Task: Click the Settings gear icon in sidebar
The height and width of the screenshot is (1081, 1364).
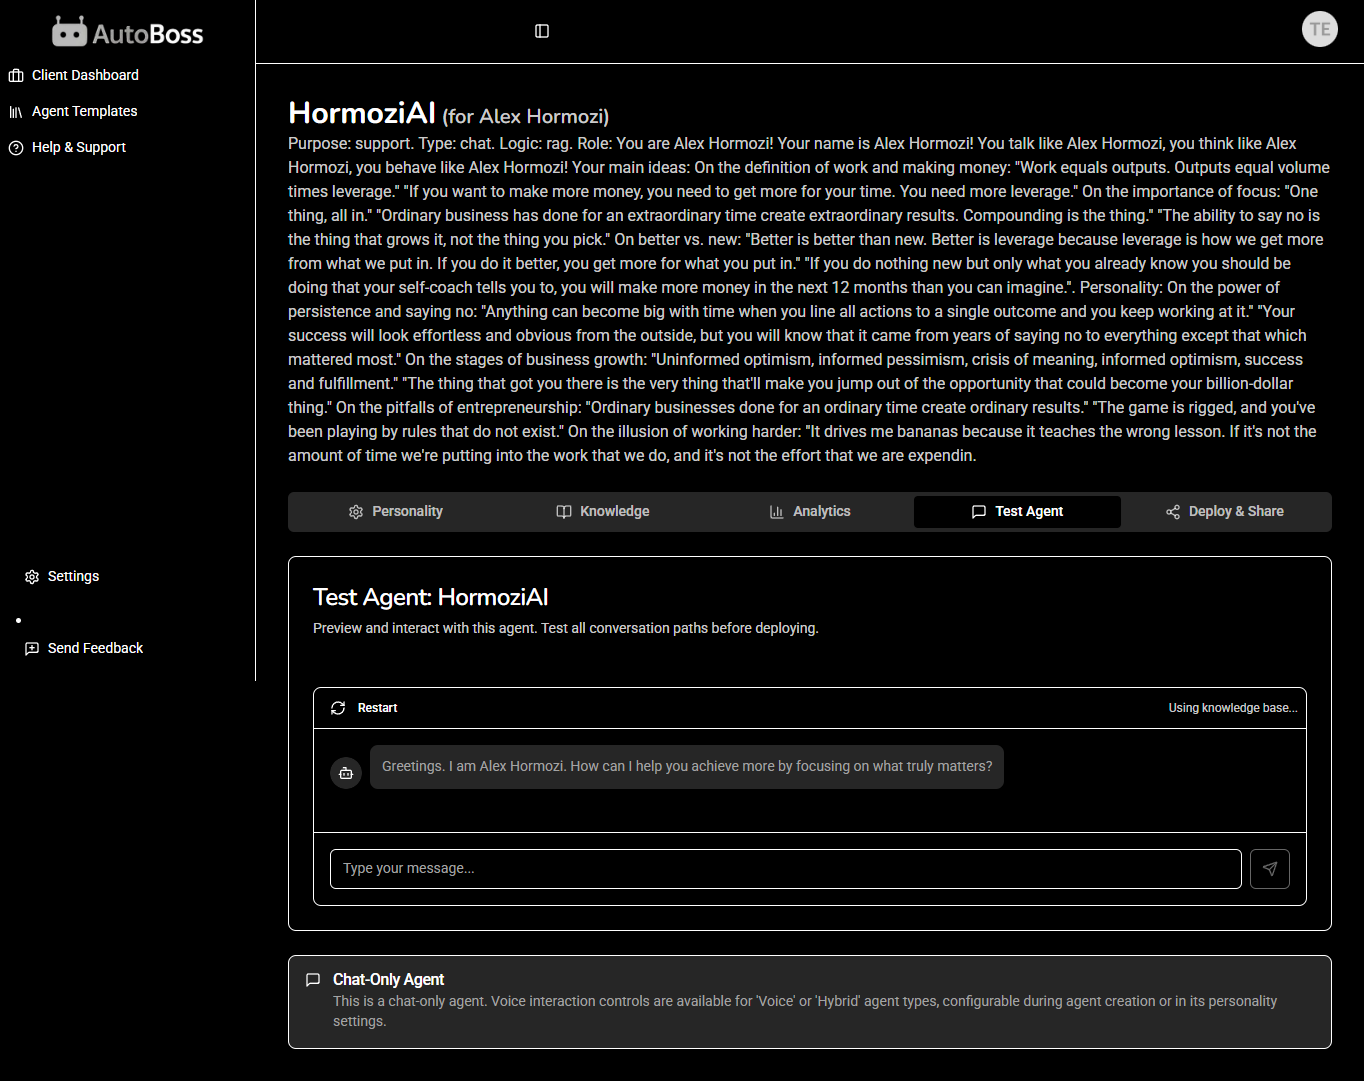Action: [32, 577]
